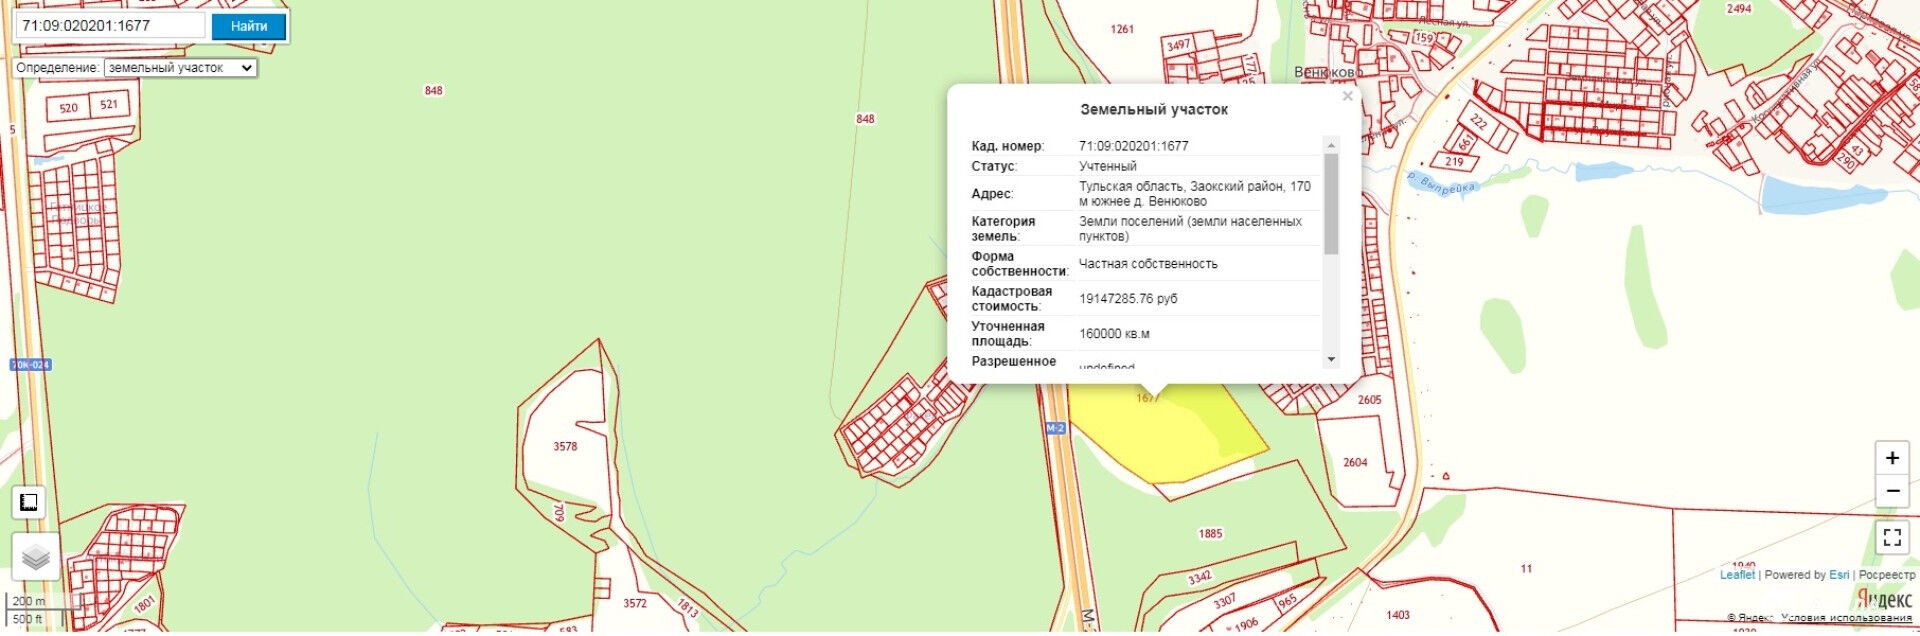The width and height of the screenshot is (1920, 636).
Task: Click parcel label 1801 on map
Action: pos(144,604)
